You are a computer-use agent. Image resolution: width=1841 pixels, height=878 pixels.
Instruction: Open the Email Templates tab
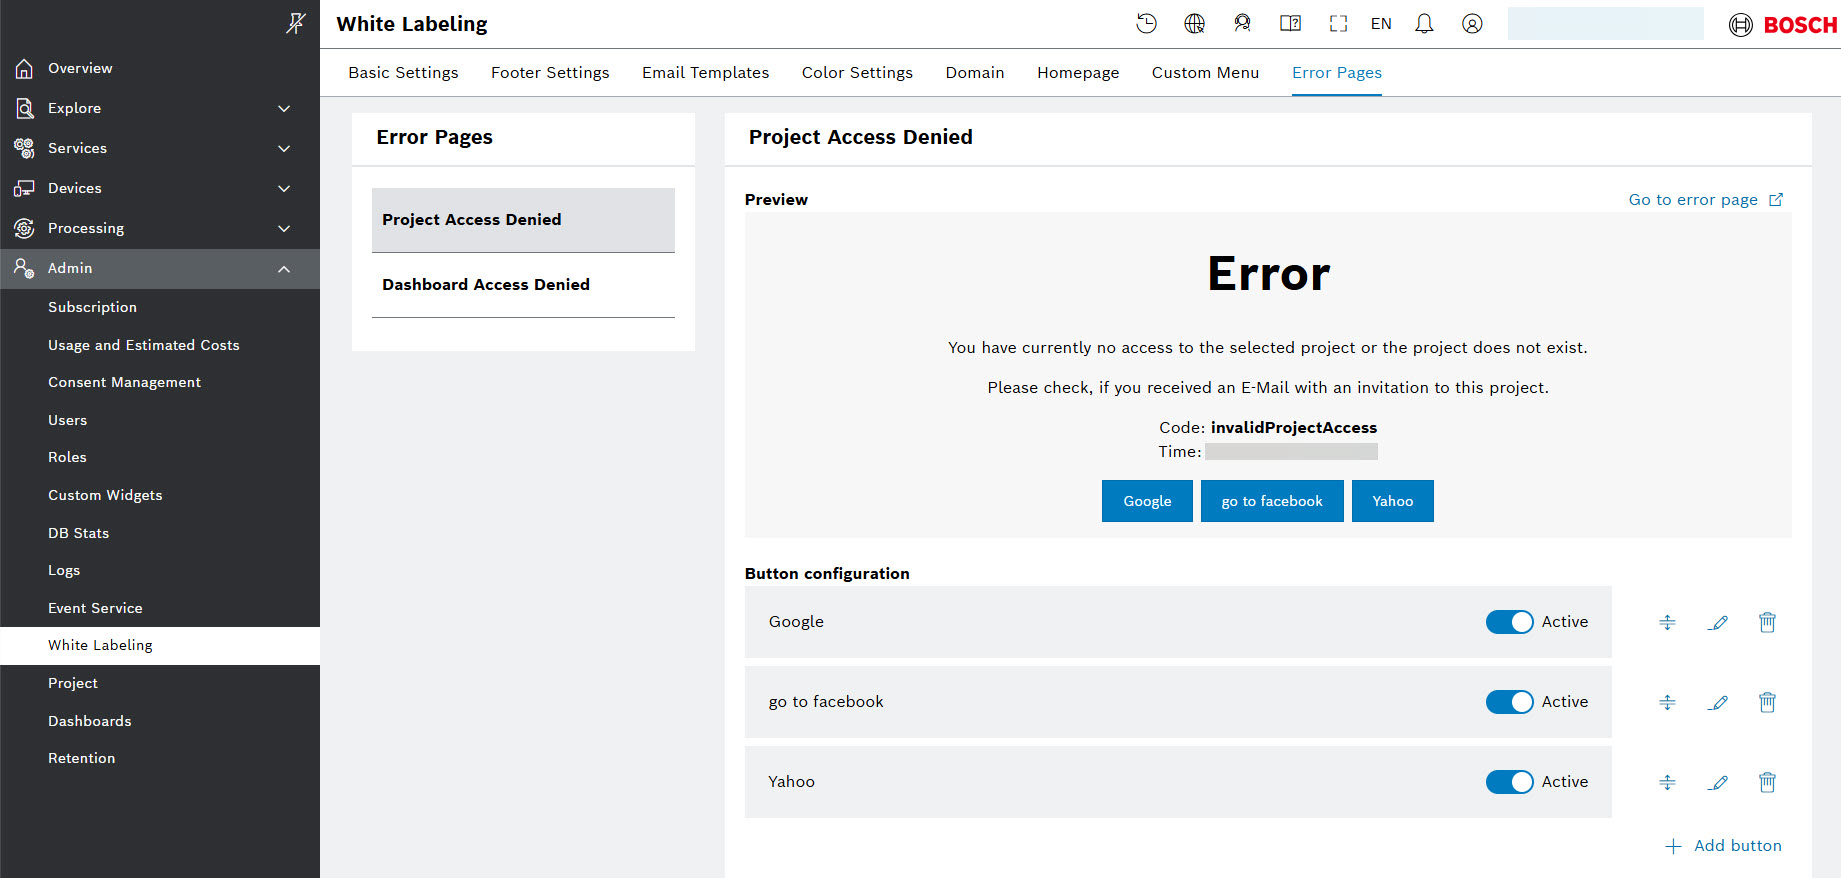coord(705,73)
